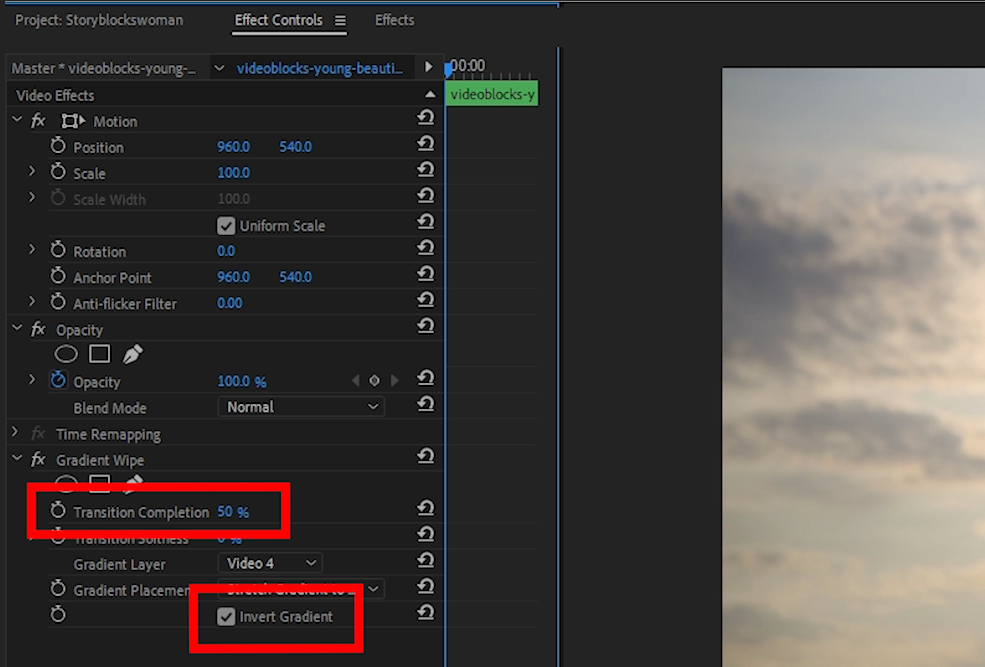Open the Gradient Layer Video 4 dropdown
Viewport: 985px width, 667px height.
[x=270, y=563]
